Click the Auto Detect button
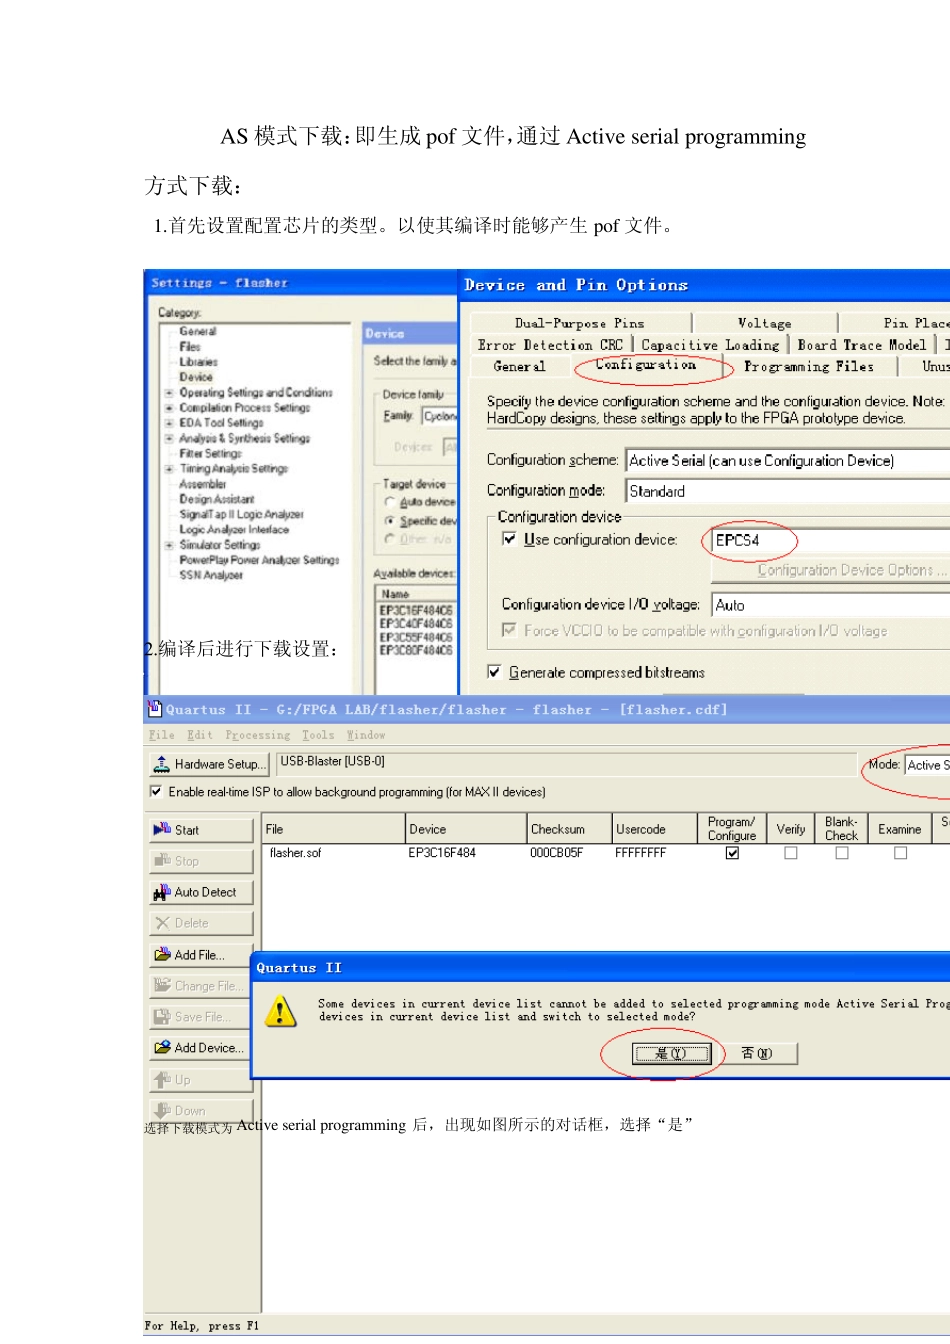Image resolution: width=950 pixels, height=1344 pixels. point(201,892)
